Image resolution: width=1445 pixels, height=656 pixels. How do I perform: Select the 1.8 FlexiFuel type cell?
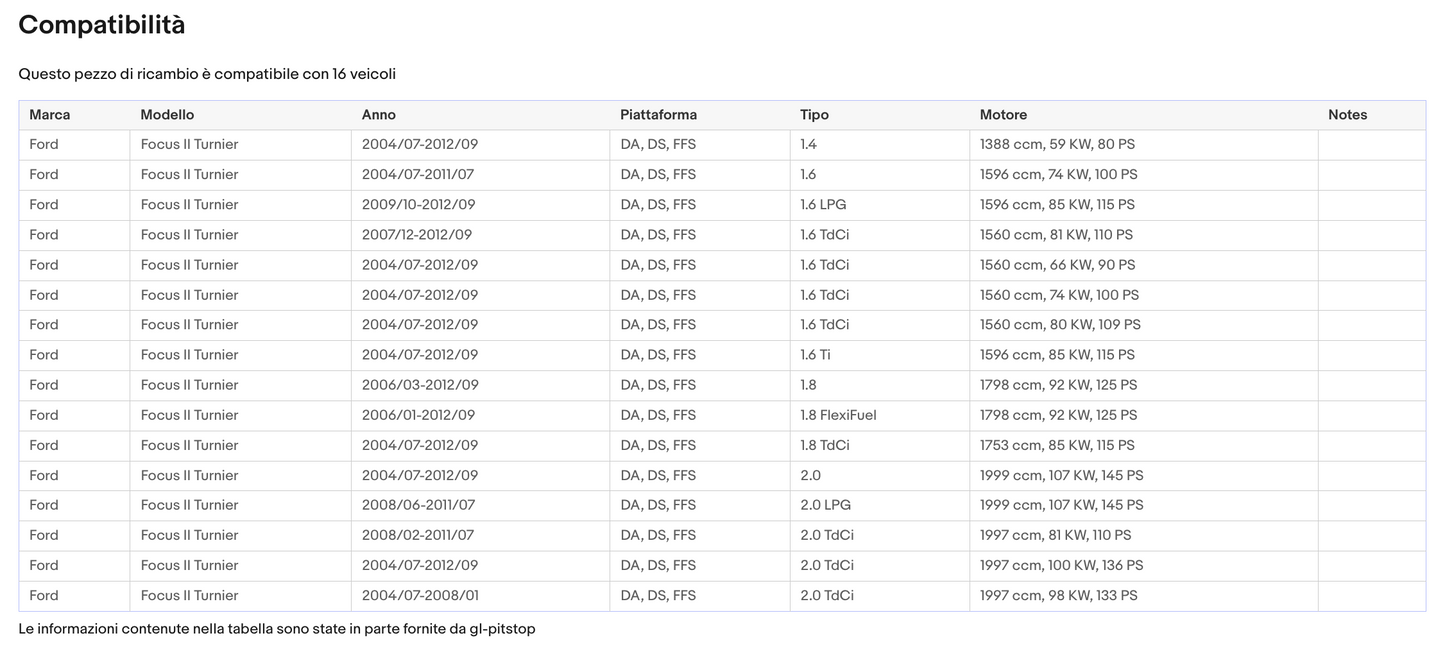pyautogui.click(x=838, y=415)
